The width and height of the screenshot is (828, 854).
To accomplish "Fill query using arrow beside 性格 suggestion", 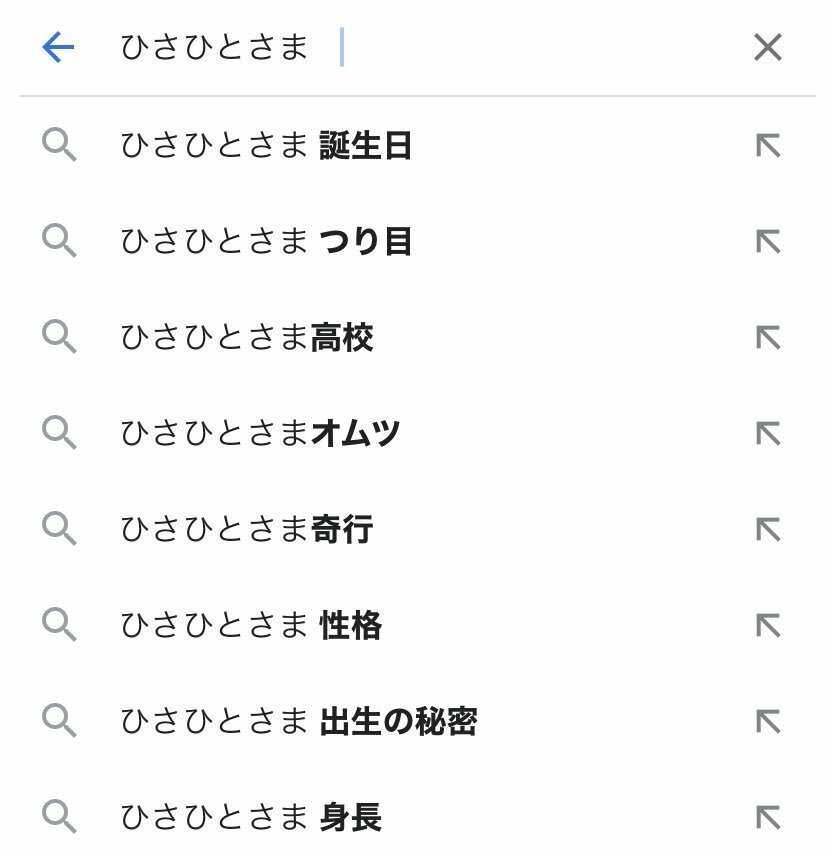I will click(x=767, y=626).
